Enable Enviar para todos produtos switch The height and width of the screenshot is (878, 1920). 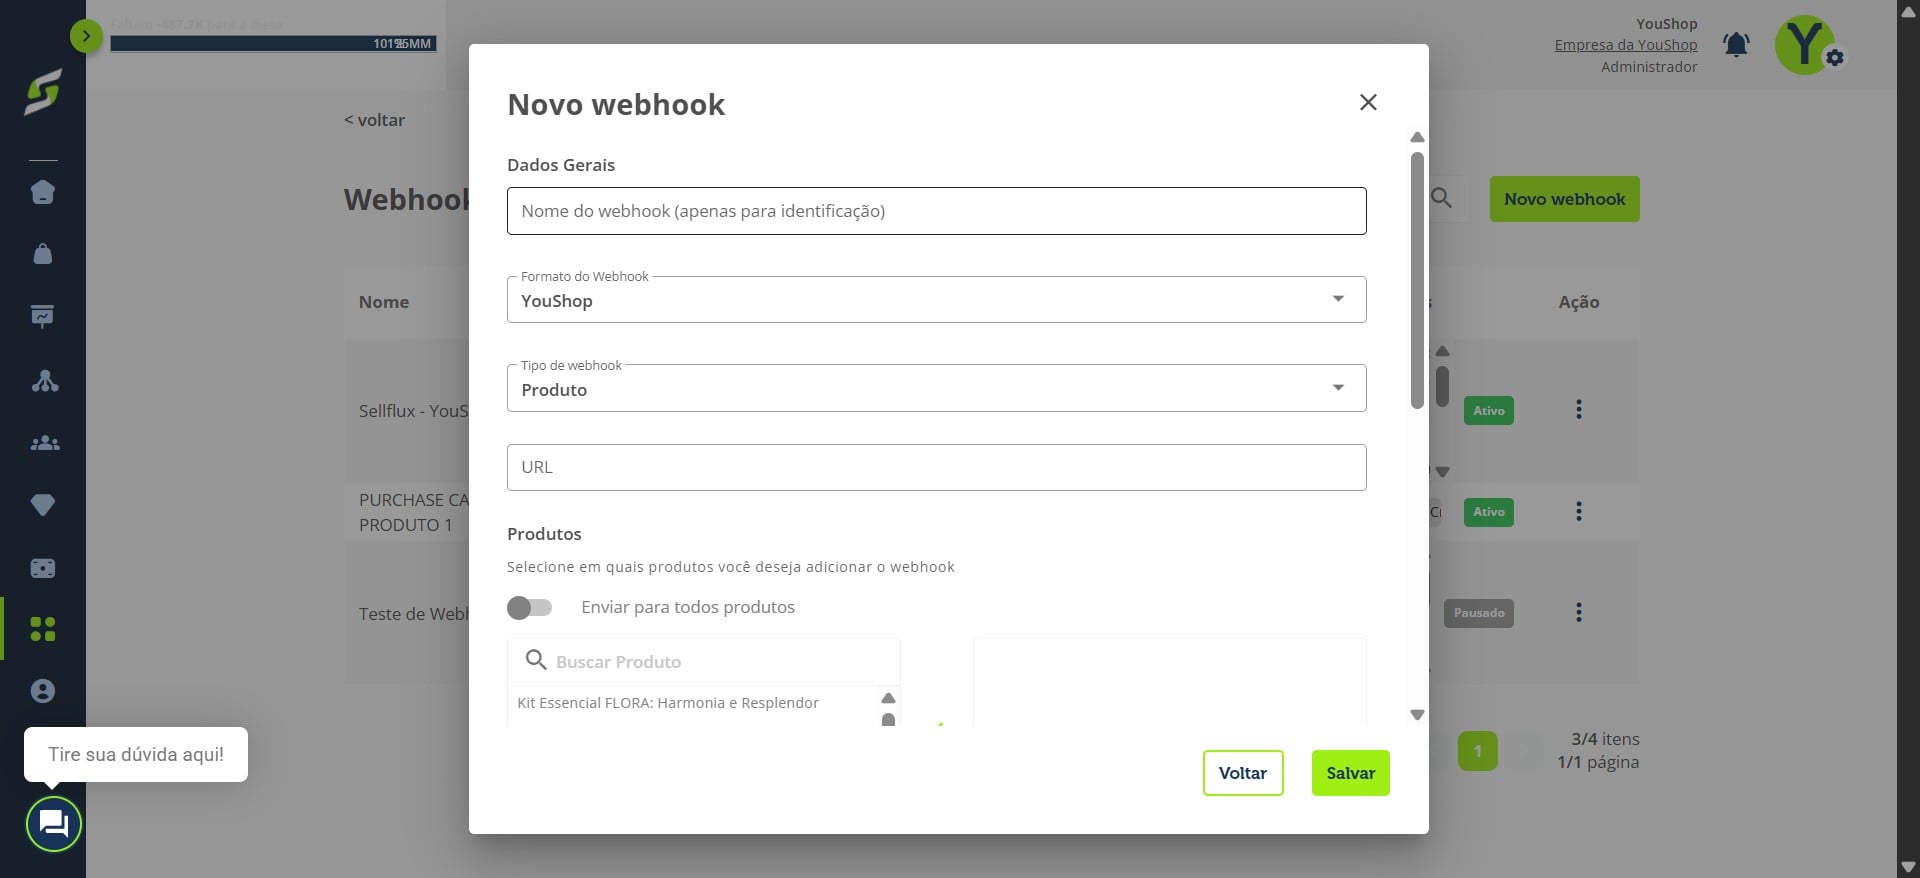pos(529,608)
